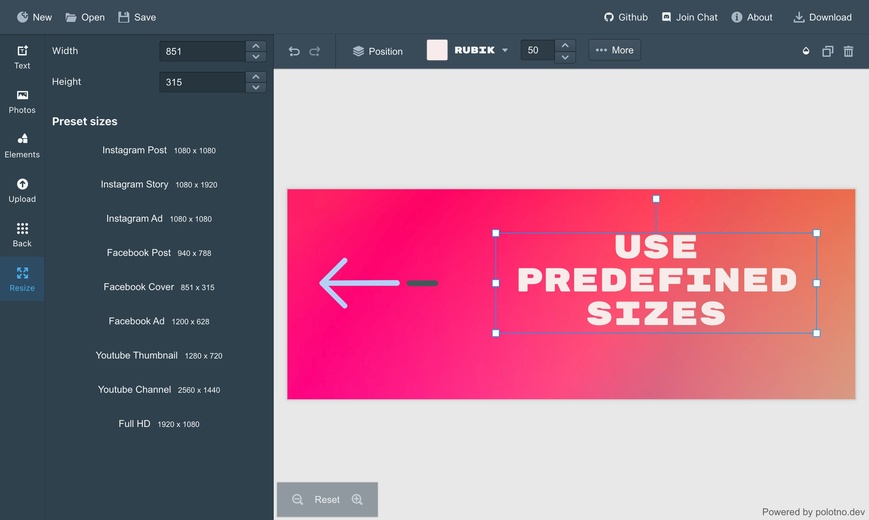Screen dimensions: 869x520
Task: Click the redo arrow icon
Action: point(315,51)
